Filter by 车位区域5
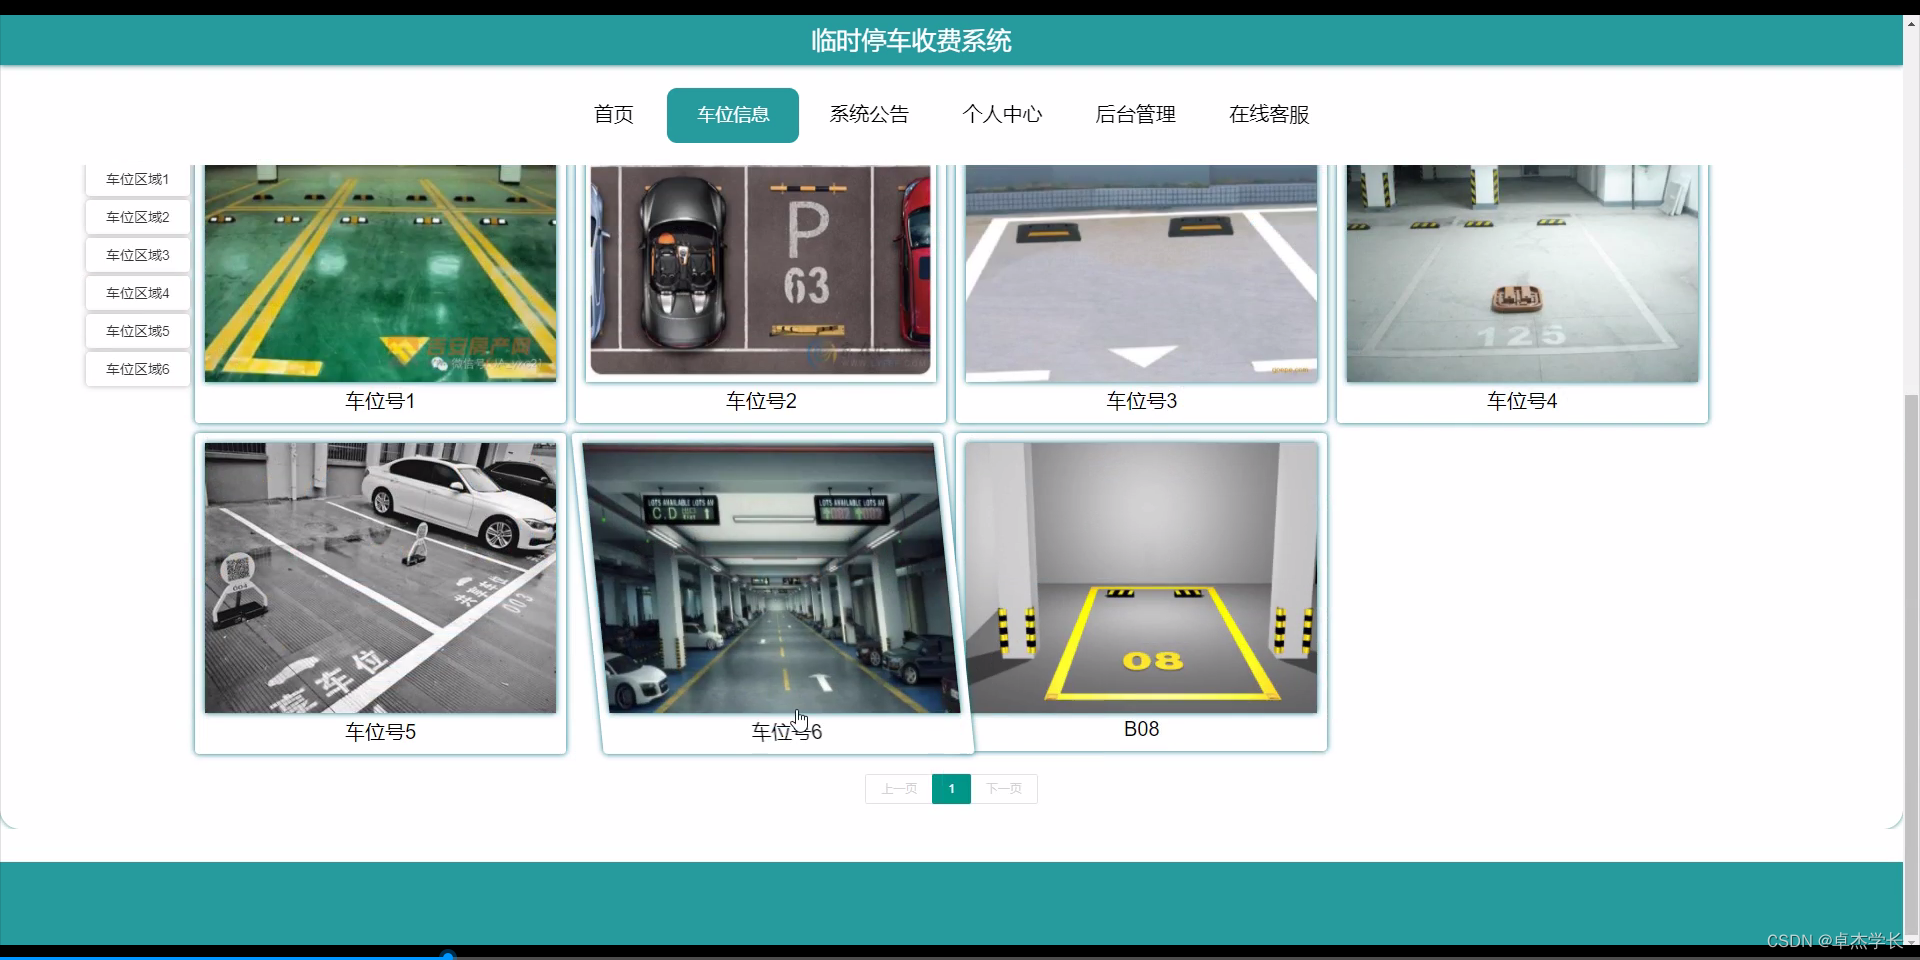 [138, 331]
